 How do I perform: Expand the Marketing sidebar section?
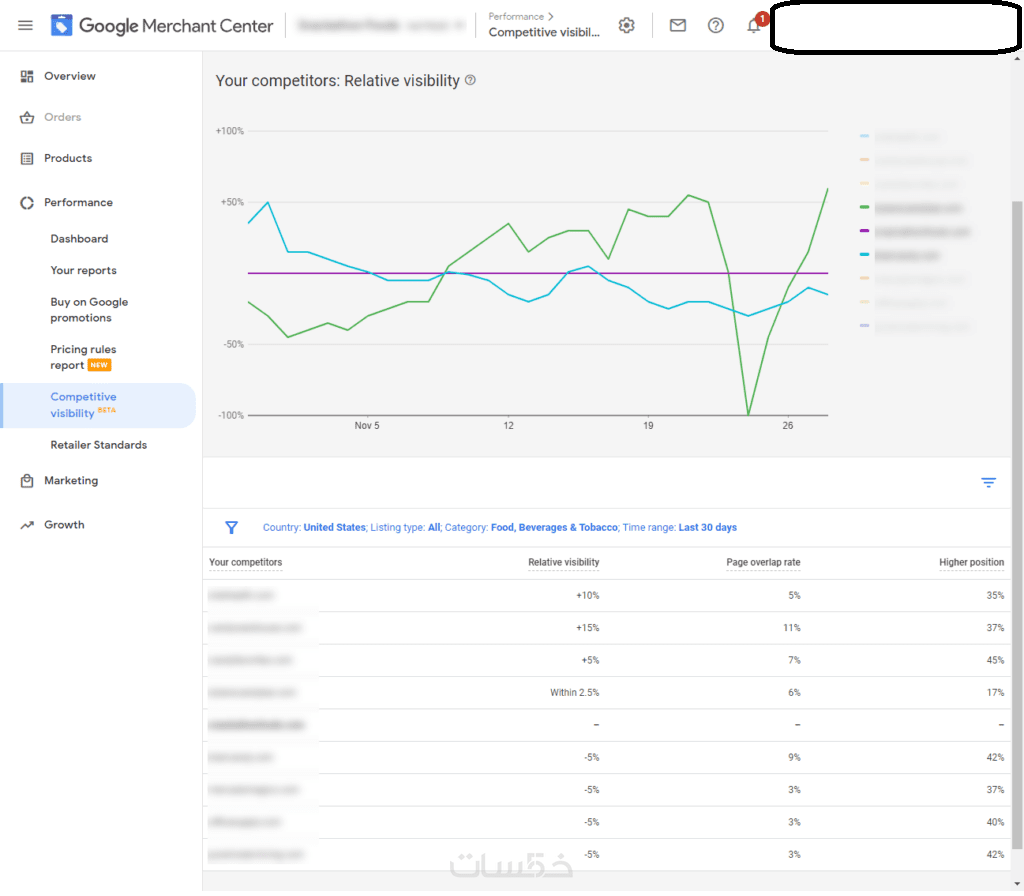(71, 481)
